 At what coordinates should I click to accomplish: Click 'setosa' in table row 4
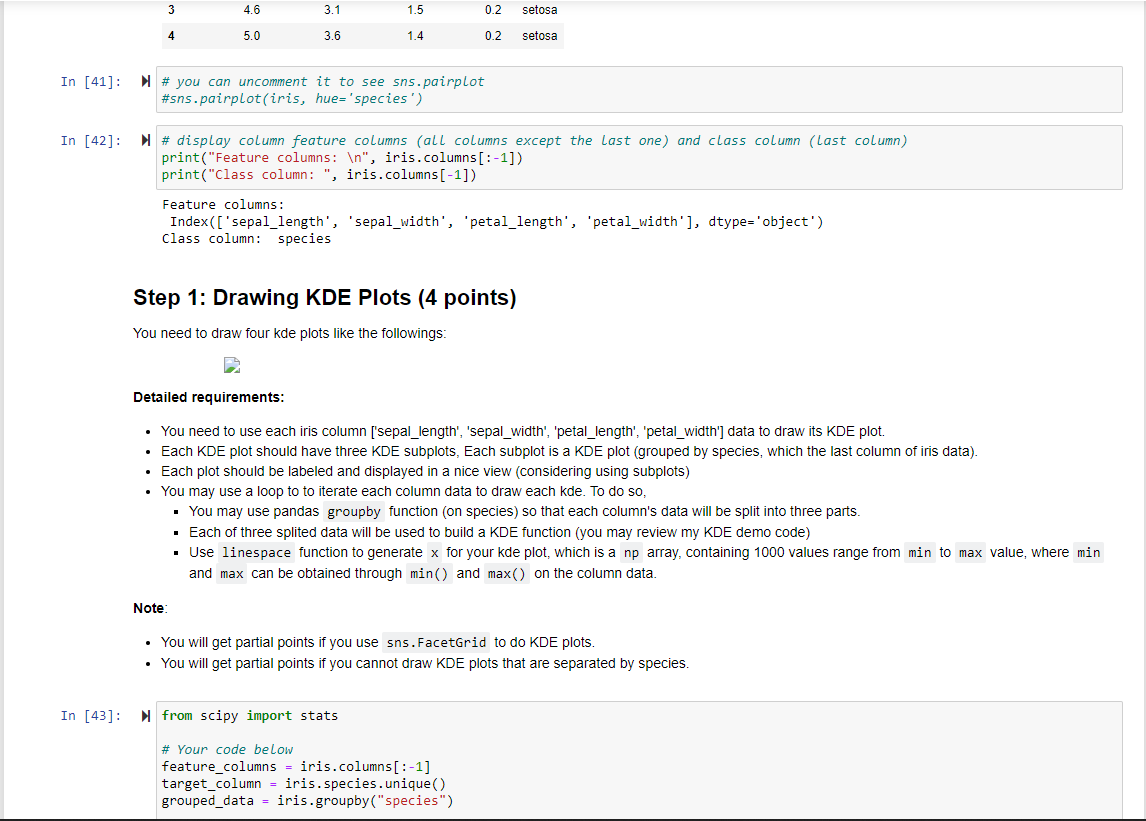[x=539, y=36]
